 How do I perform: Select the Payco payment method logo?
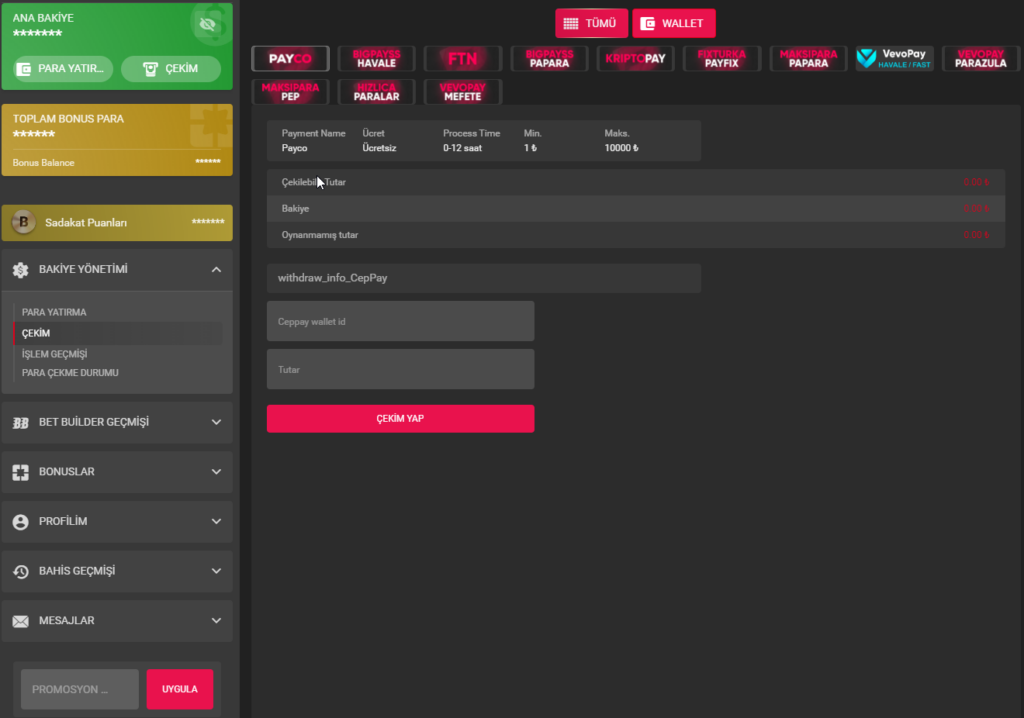[290, 59]
